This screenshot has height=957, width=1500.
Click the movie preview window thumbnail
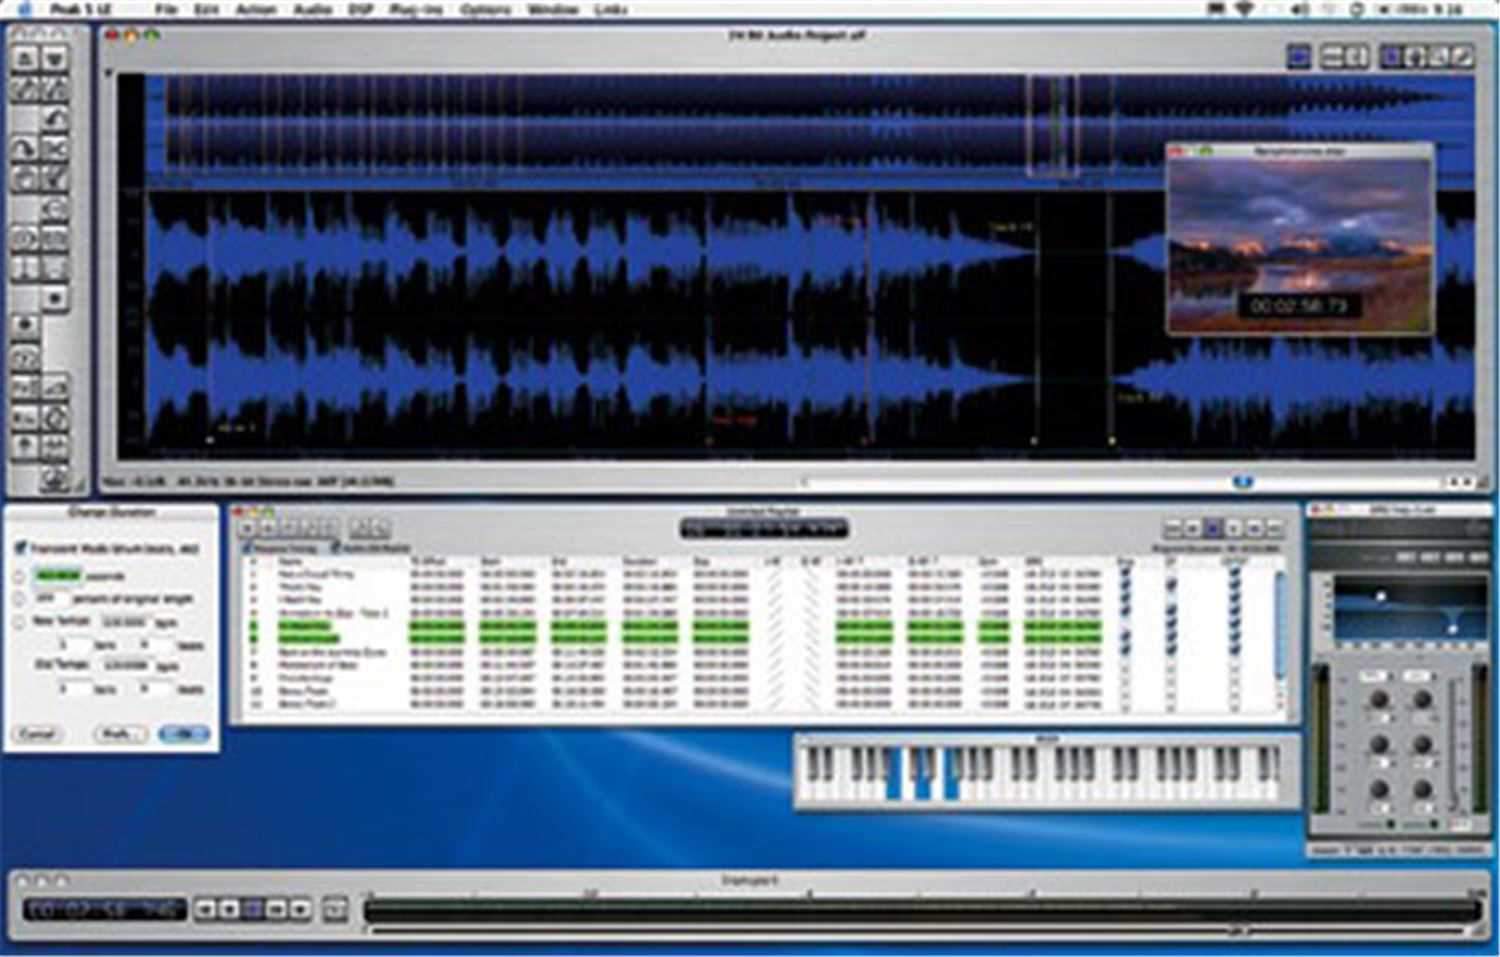pos(1300,245)
